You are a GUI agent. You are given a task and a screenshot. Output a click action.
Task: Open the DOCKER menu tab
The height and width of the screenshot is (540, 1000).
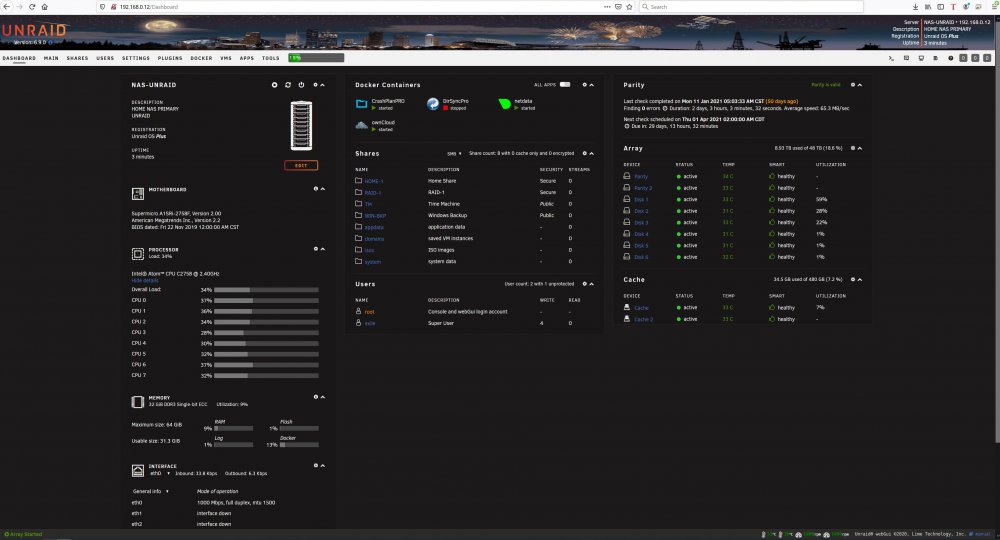202,58
